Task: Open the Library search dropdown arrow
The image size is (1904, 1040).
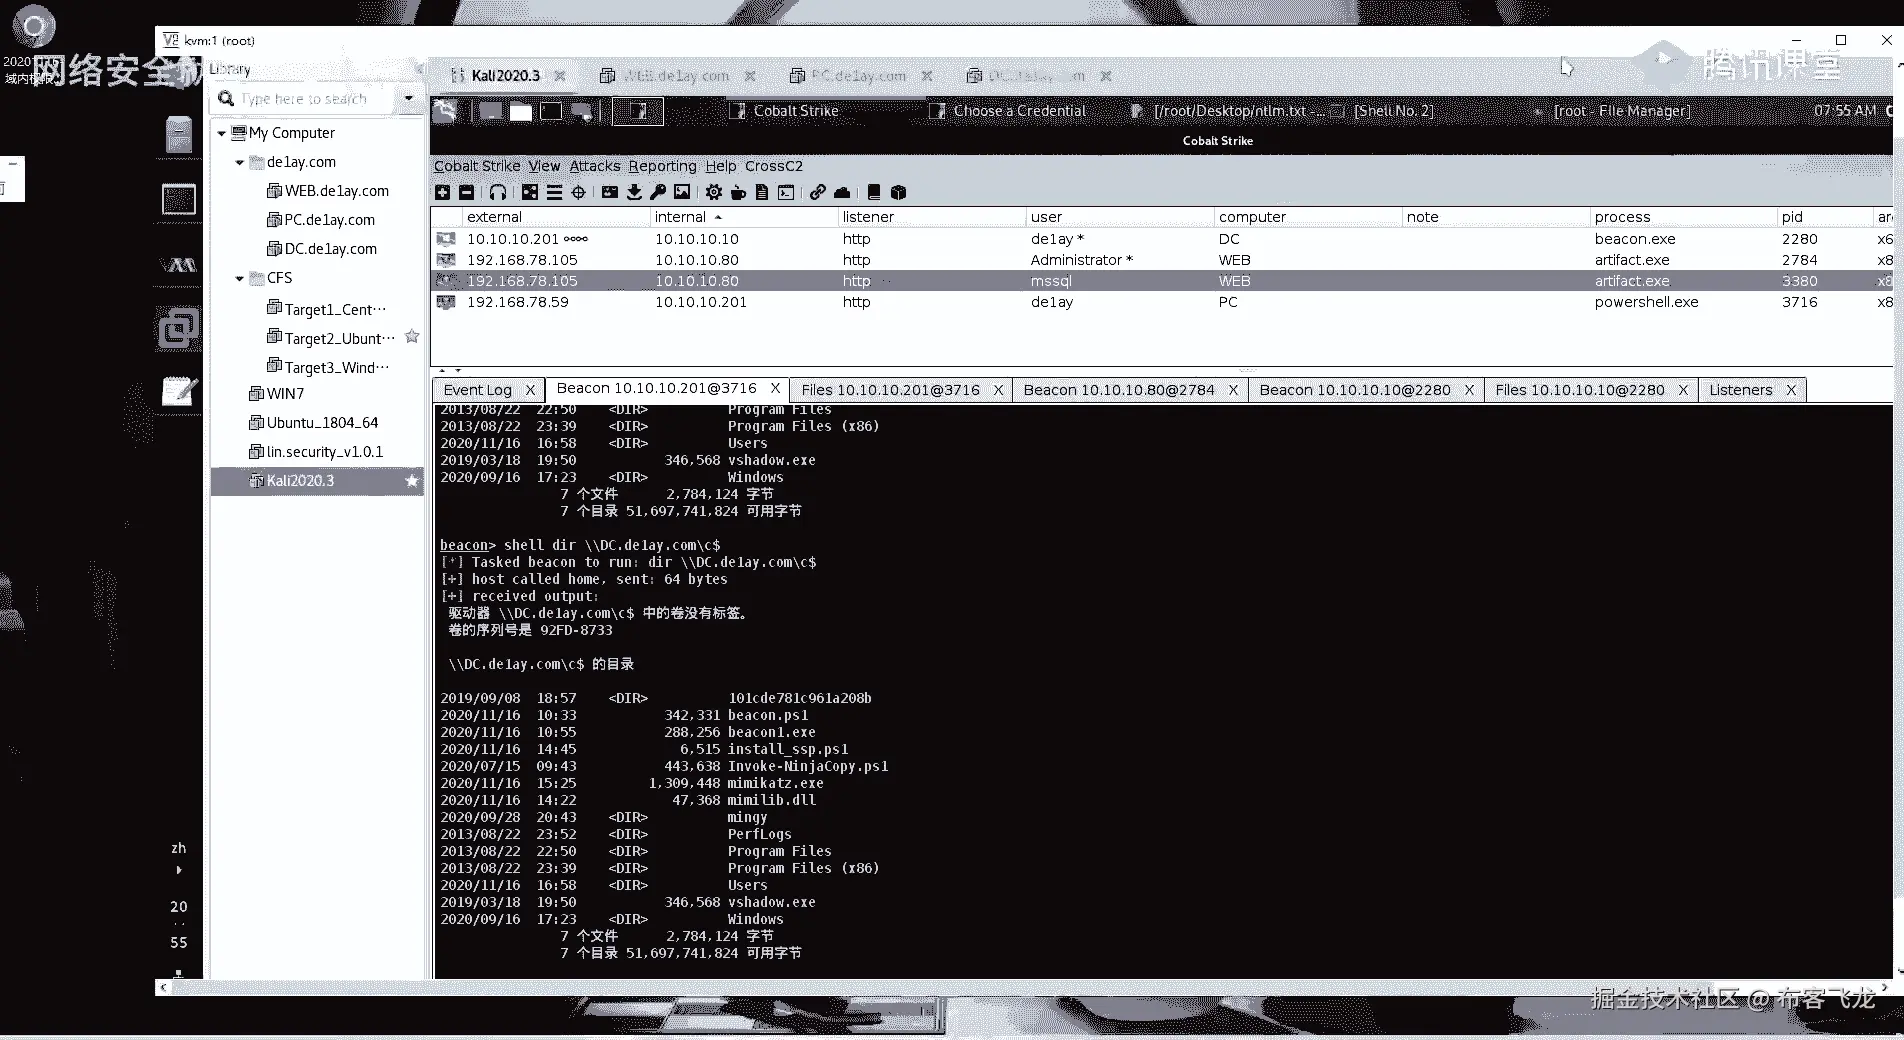Action: pos(408,98)
